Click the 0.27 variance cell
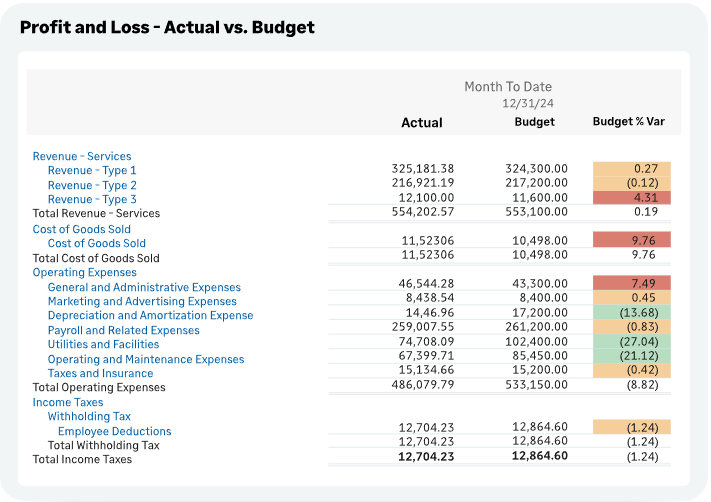This screenshot has height=502, width=711. (632, 169)
